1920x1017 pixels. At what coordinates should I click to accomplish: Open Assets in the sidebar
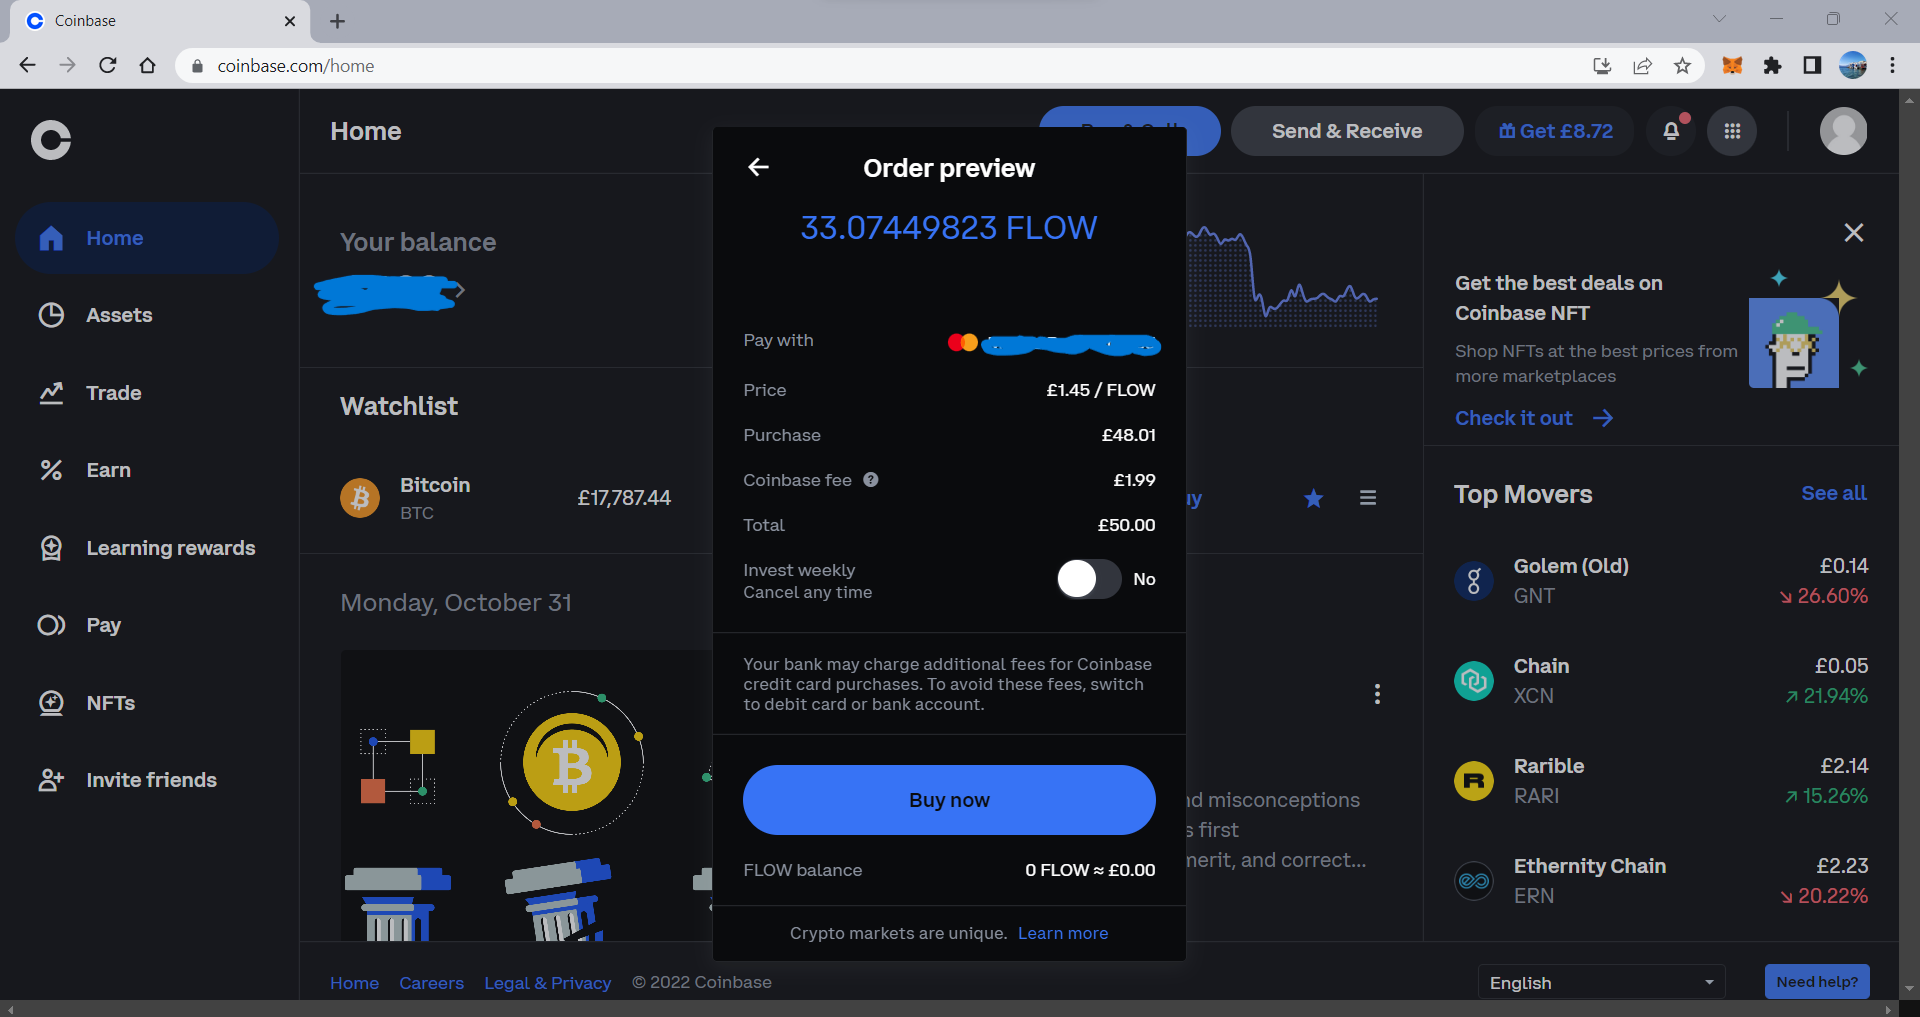coord(147,315)
